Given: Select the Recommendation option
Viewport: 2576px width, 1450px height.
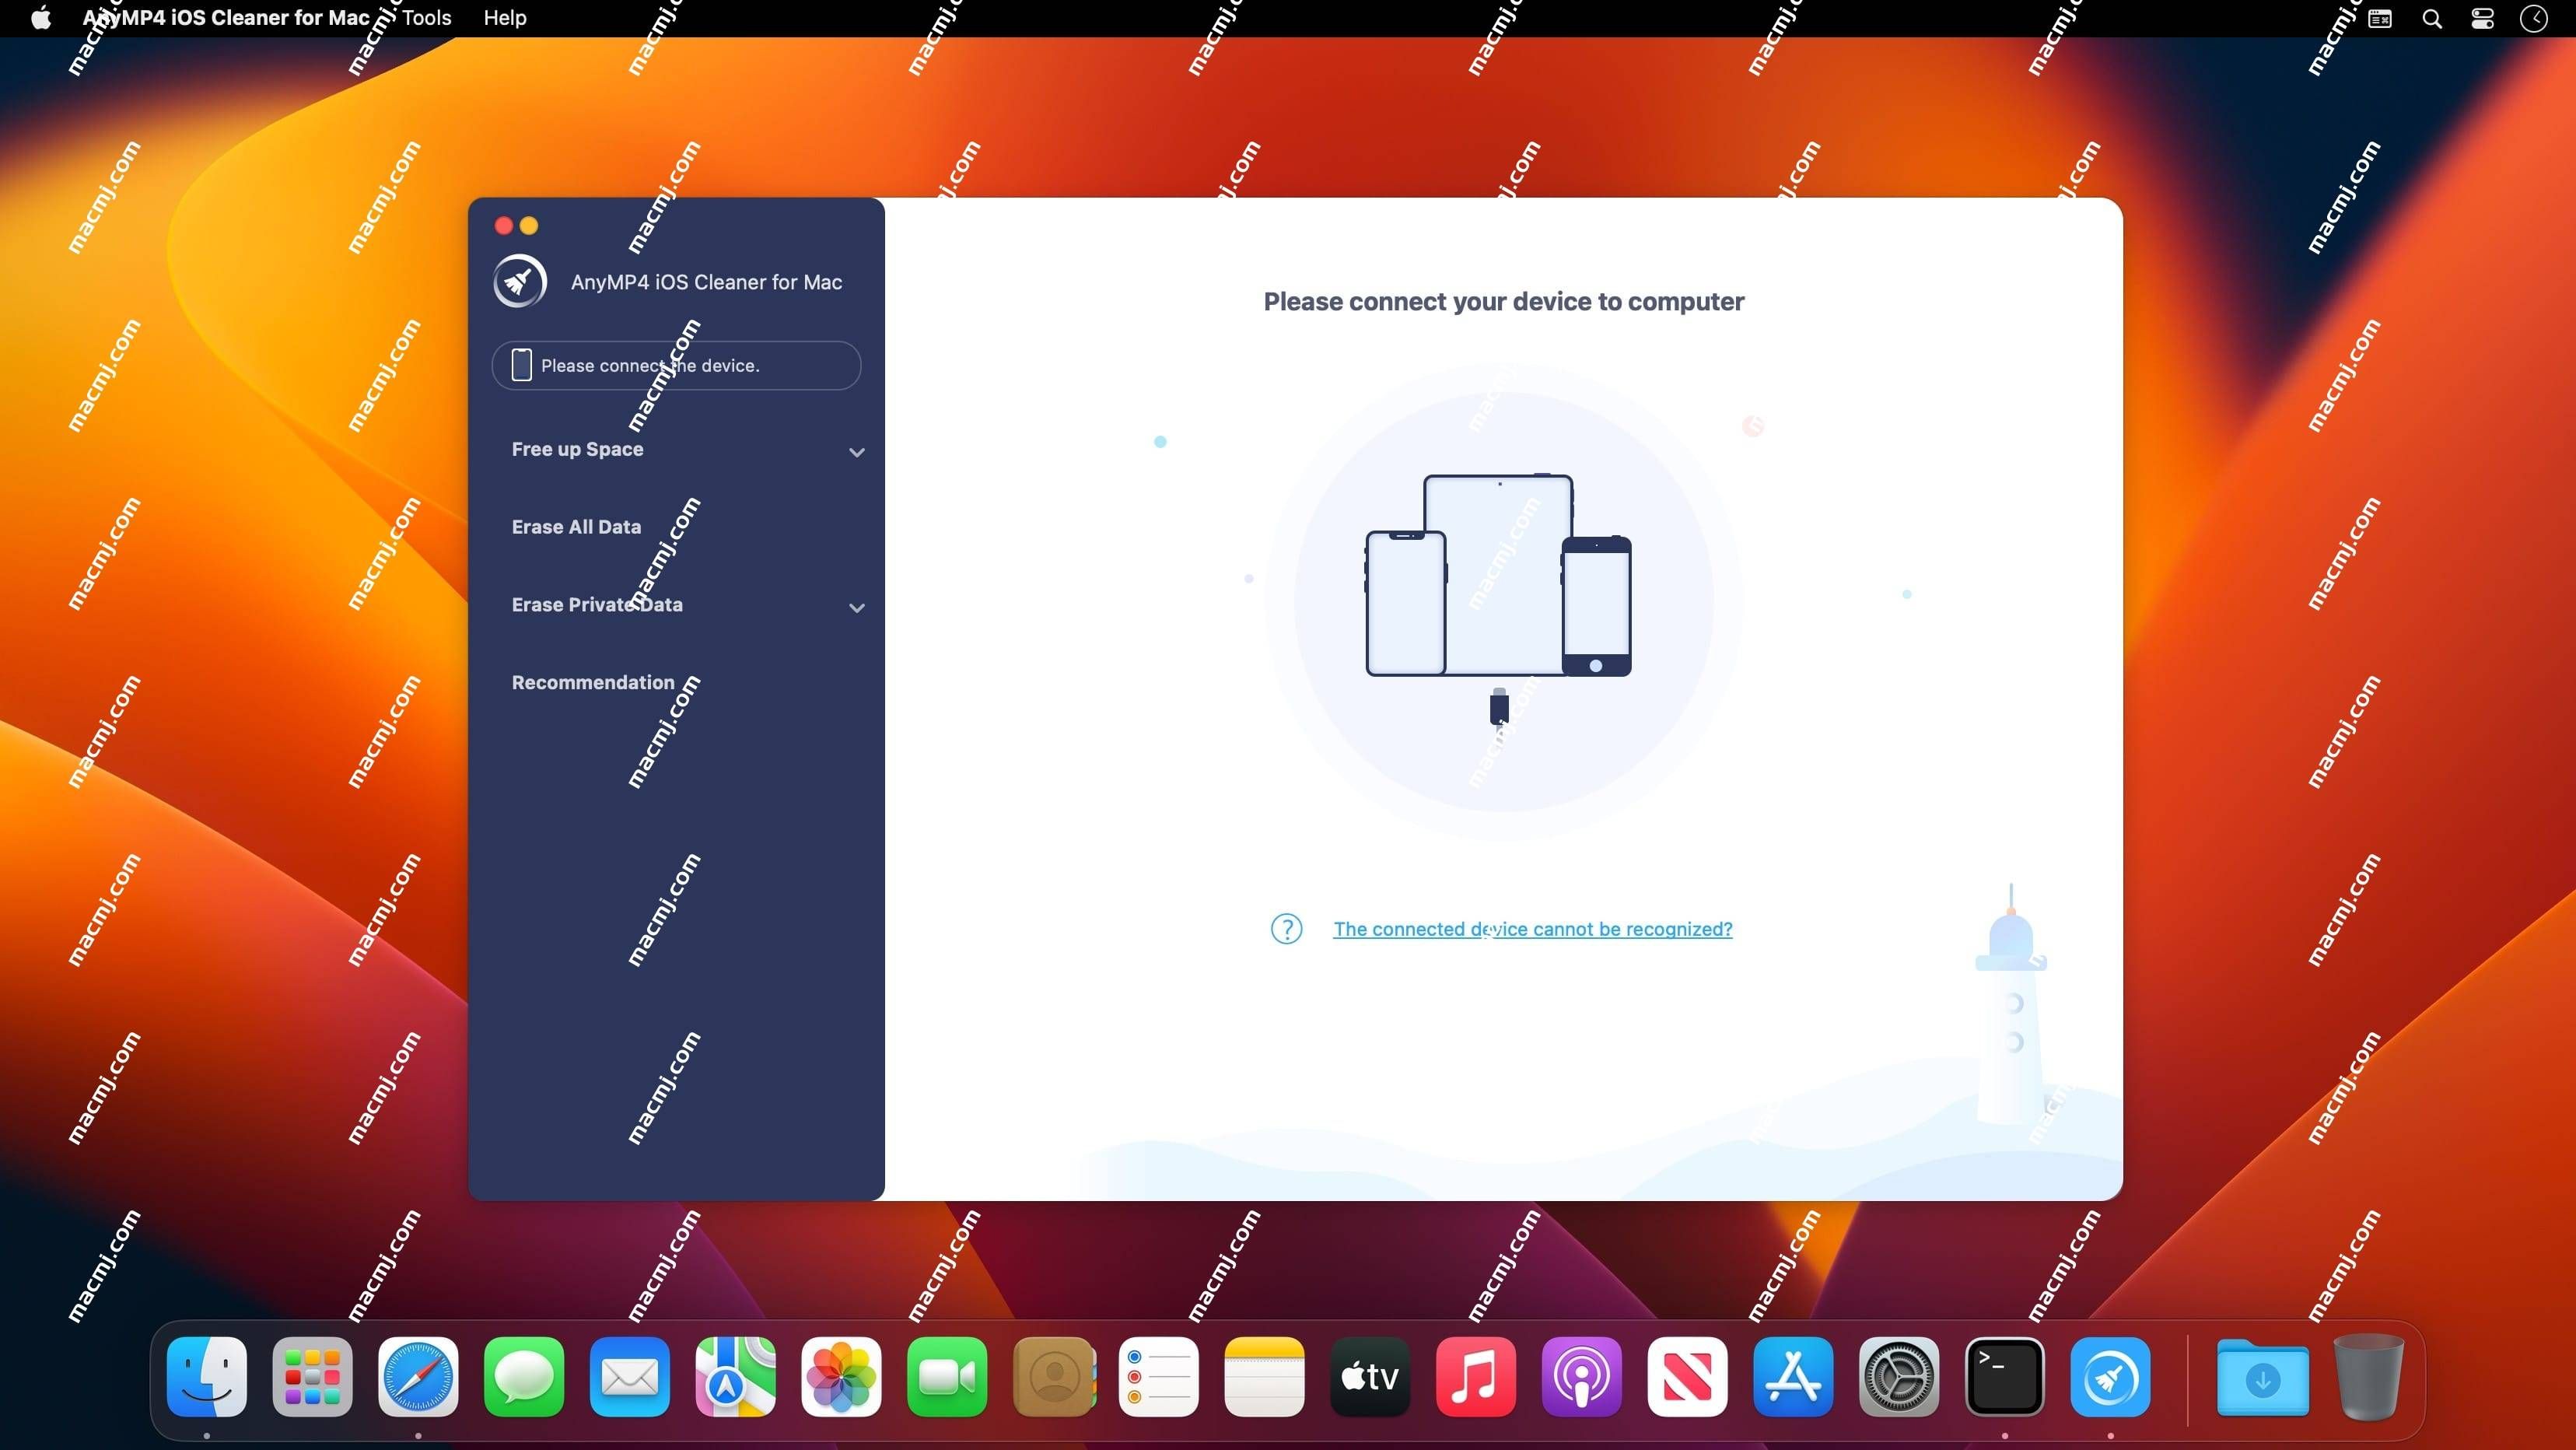Looking at the screenshot, I should pyautogui.click(x=593, y=681).
